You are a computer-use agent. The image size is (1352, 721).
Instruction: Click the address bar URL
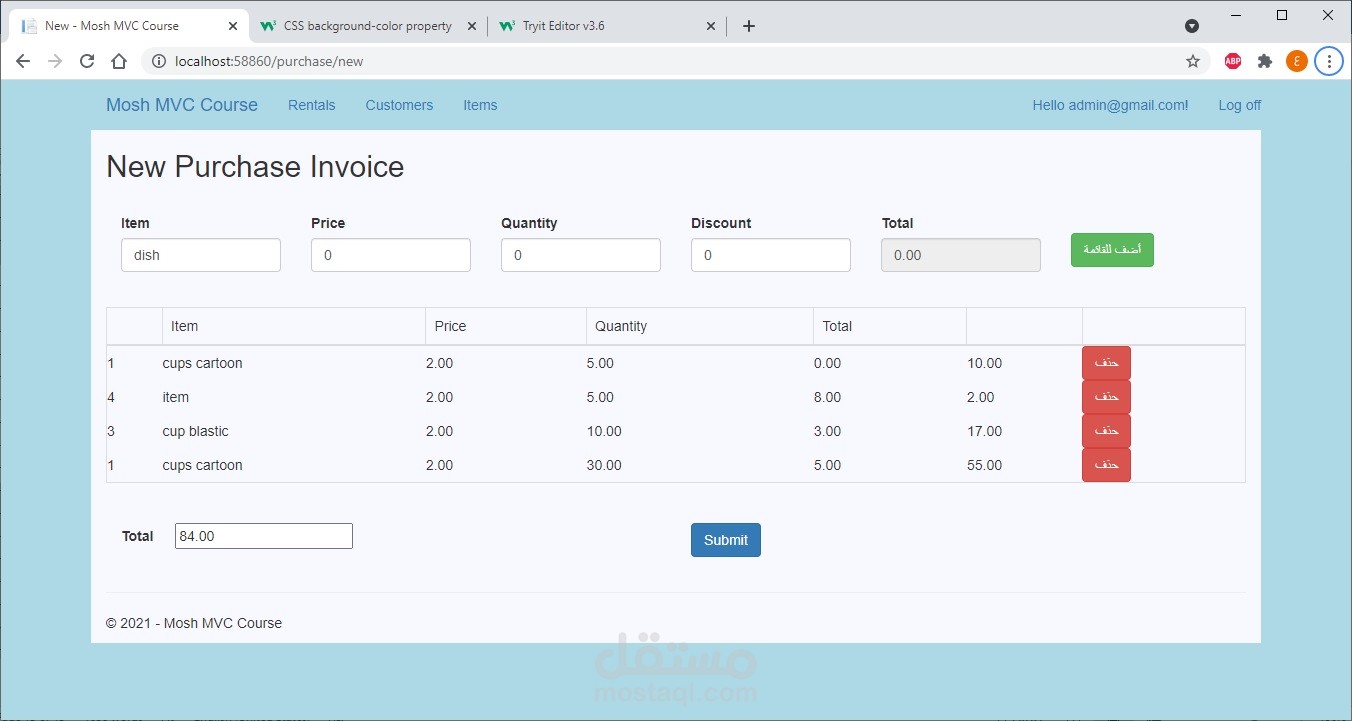coord(269,61)
